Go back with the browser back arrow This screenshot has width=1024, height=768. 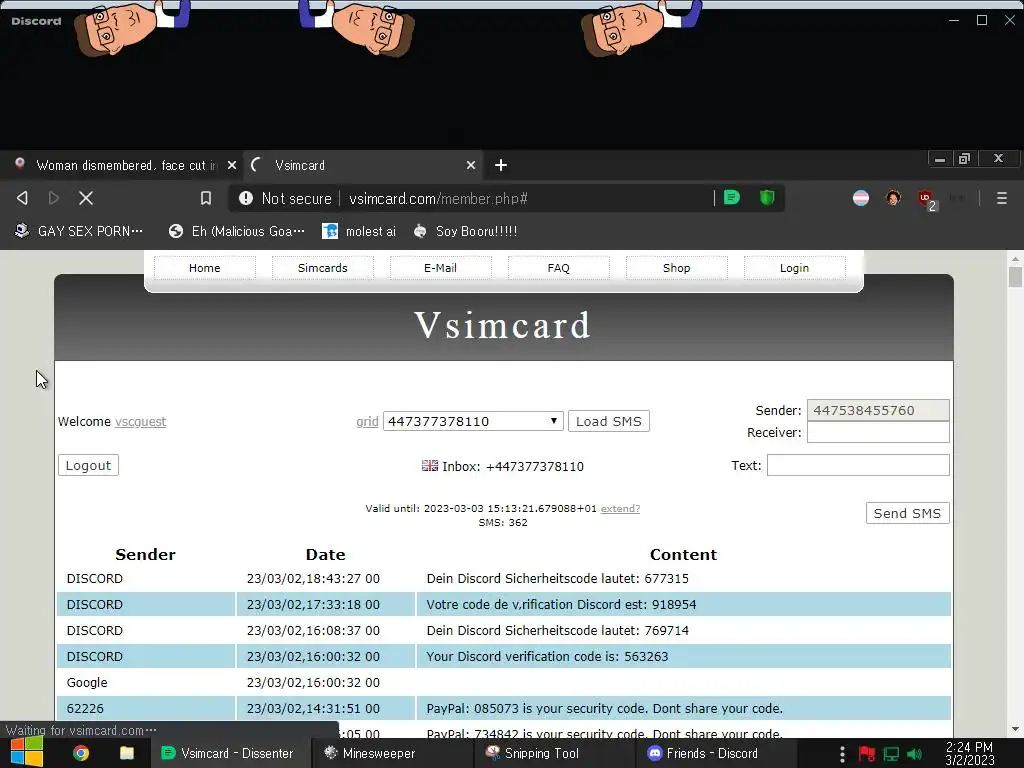pos(22,198)
